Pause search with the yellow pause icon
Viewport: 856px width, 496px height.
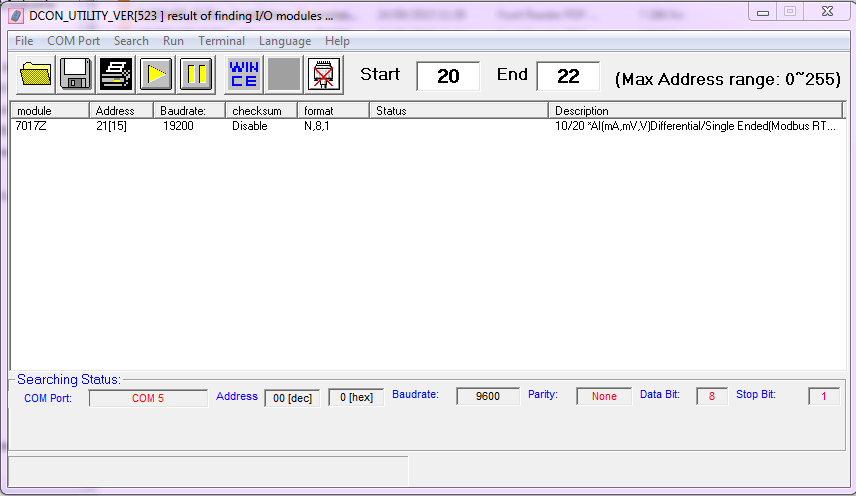point(196,75)
